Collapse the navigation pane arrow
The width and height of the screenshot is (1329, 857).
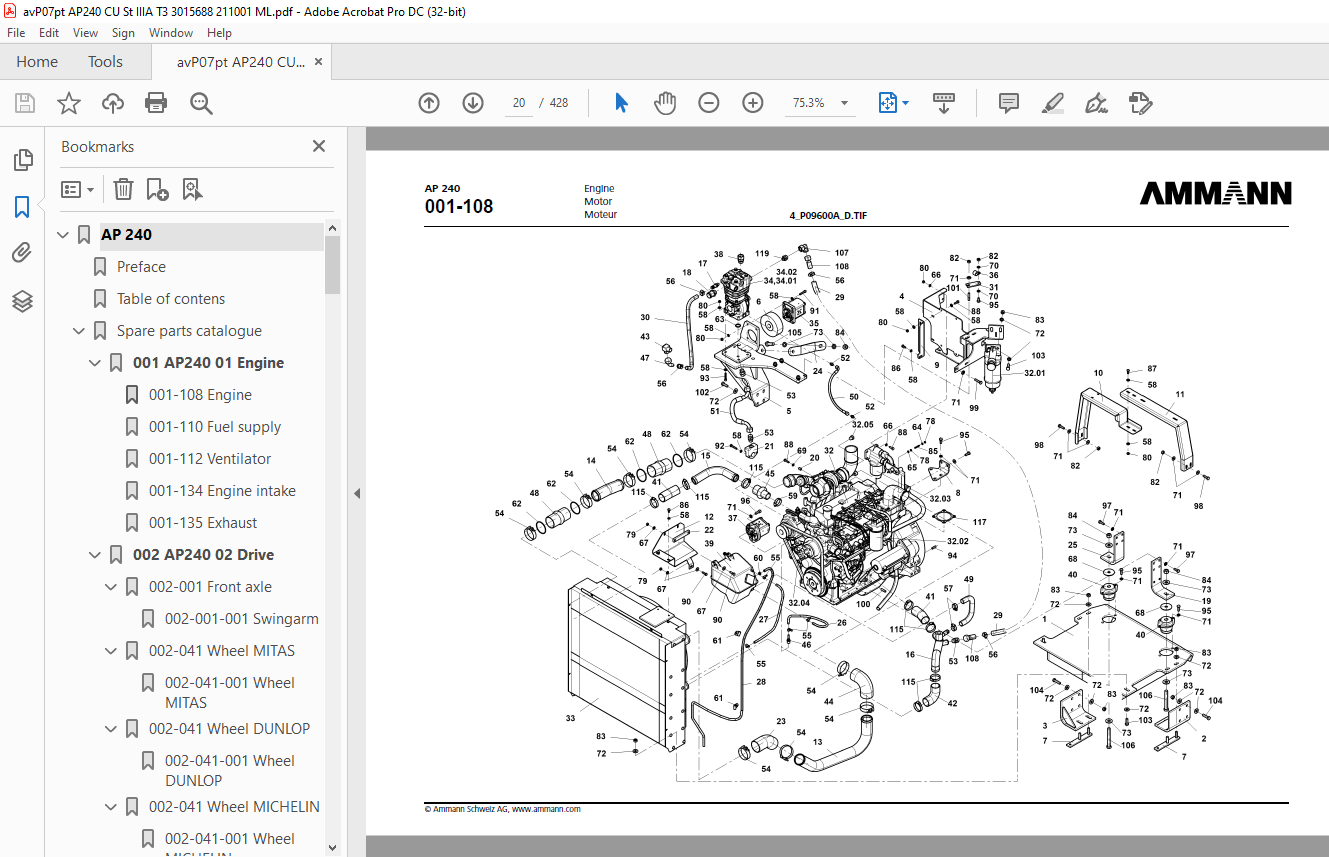pos(358,493)
